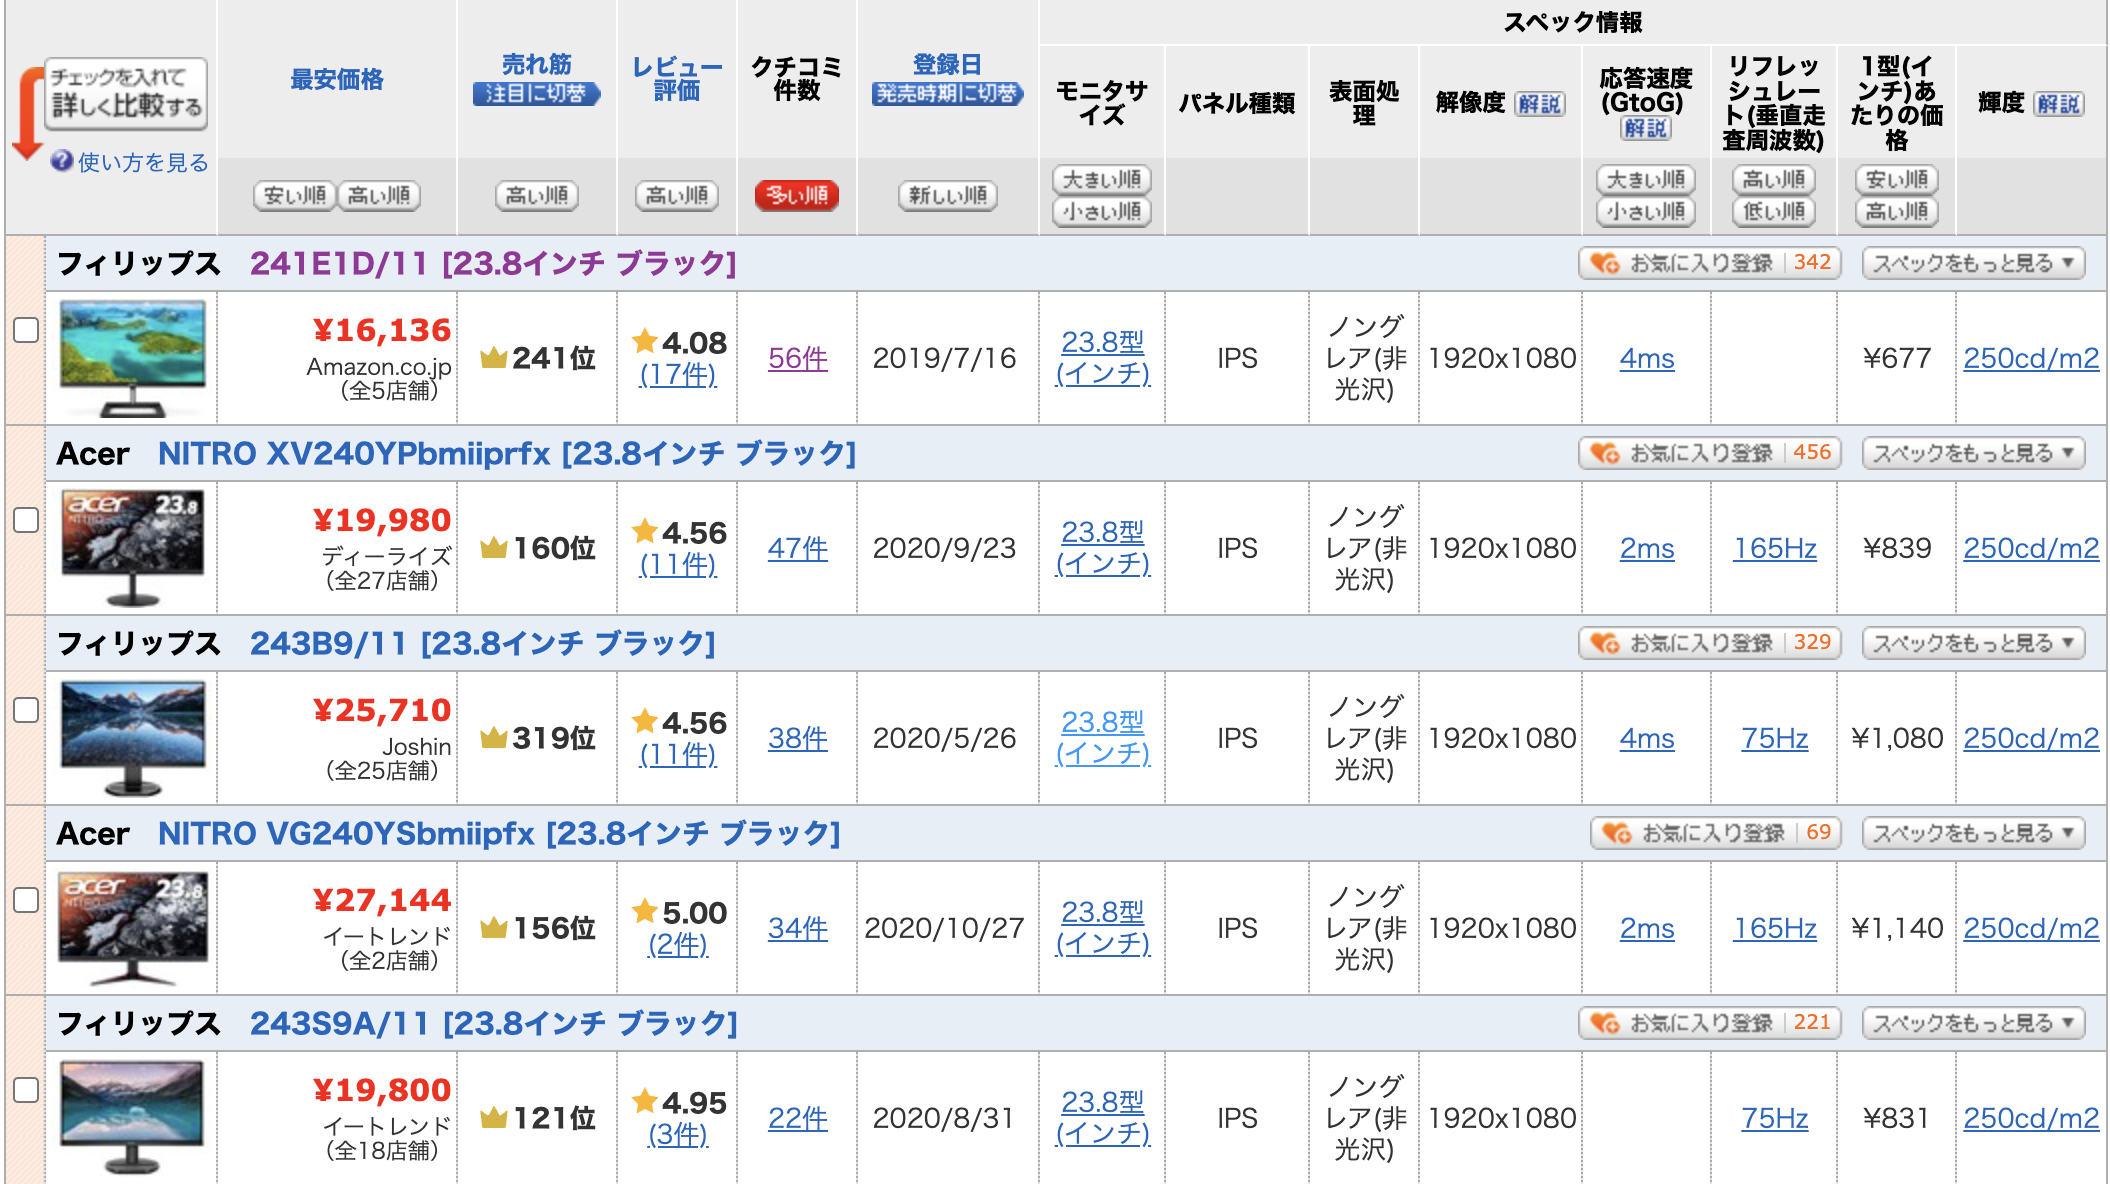Expand more specs for 241E1D/11
The width and height of the screenshot is (2110, 1184).
tap(1973, 263)
